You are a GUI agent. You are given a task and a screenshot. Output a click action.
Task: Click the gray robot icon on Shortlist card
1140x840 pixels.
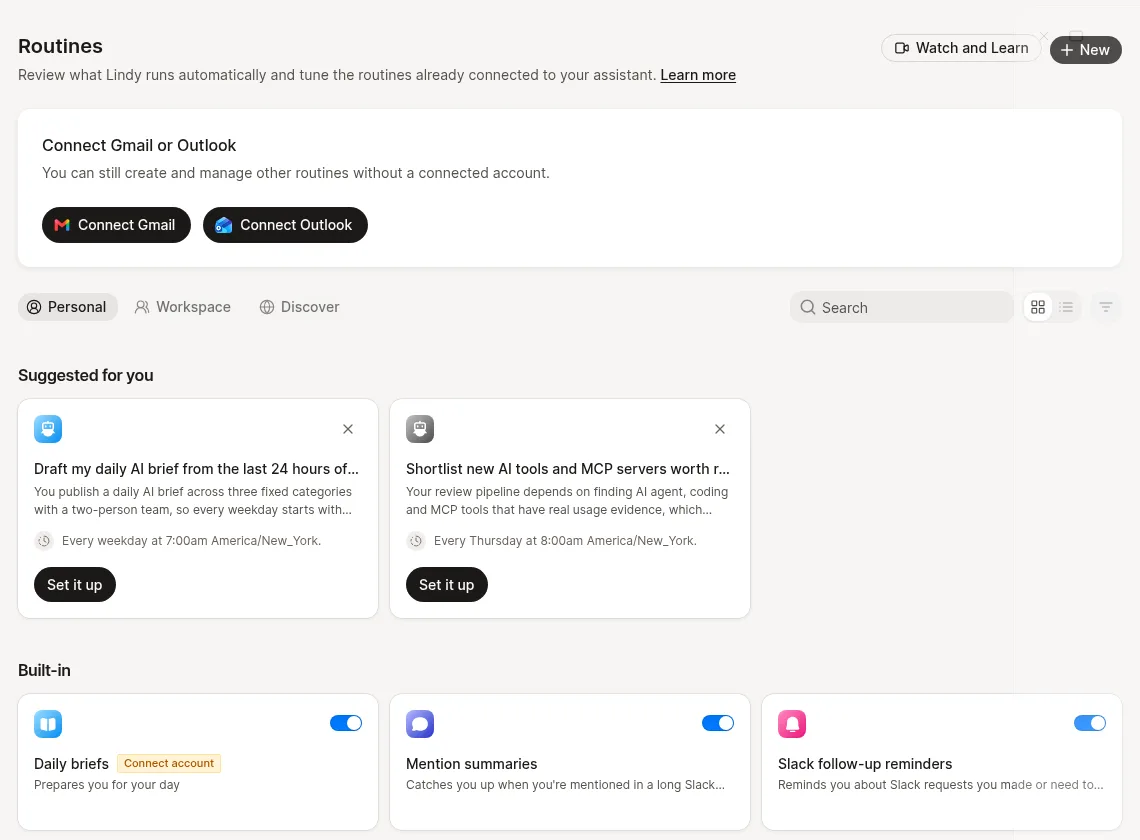coord(420,429)
